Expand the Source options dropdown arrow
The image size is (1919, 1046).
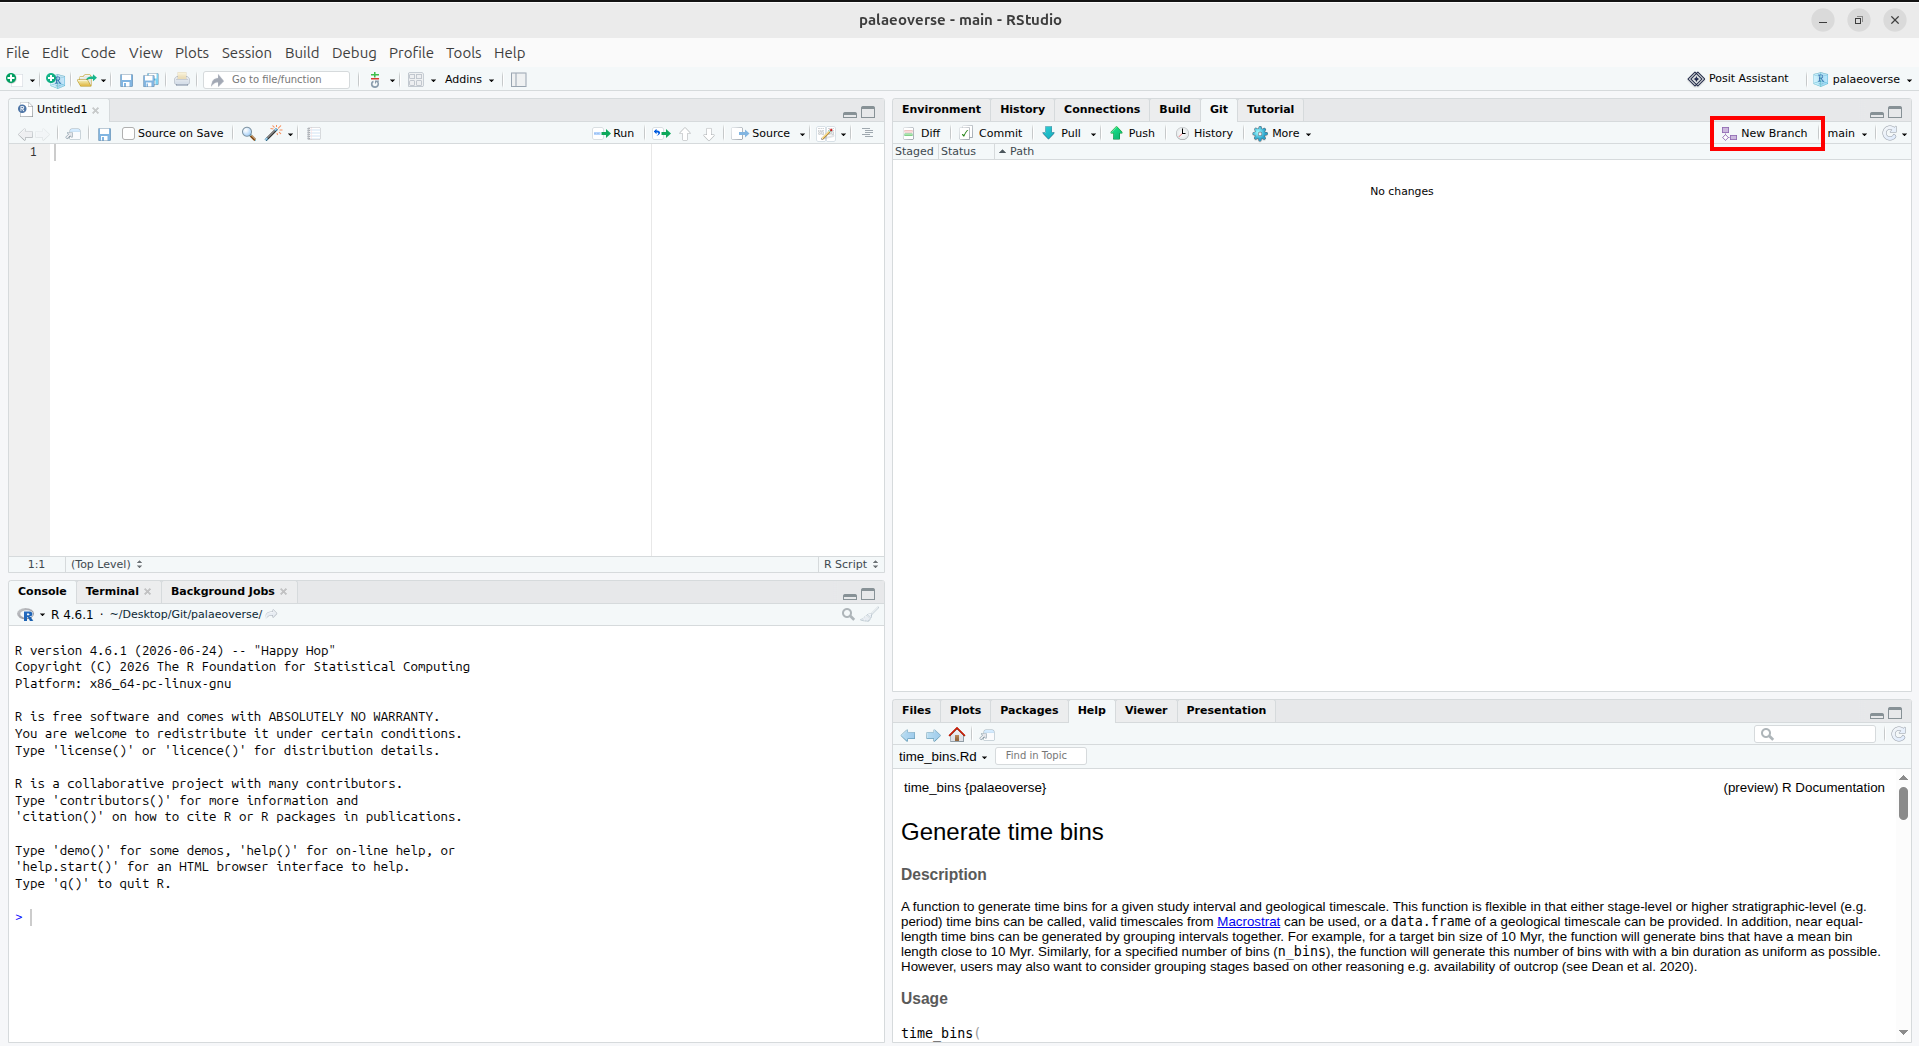tap(802, 134)
